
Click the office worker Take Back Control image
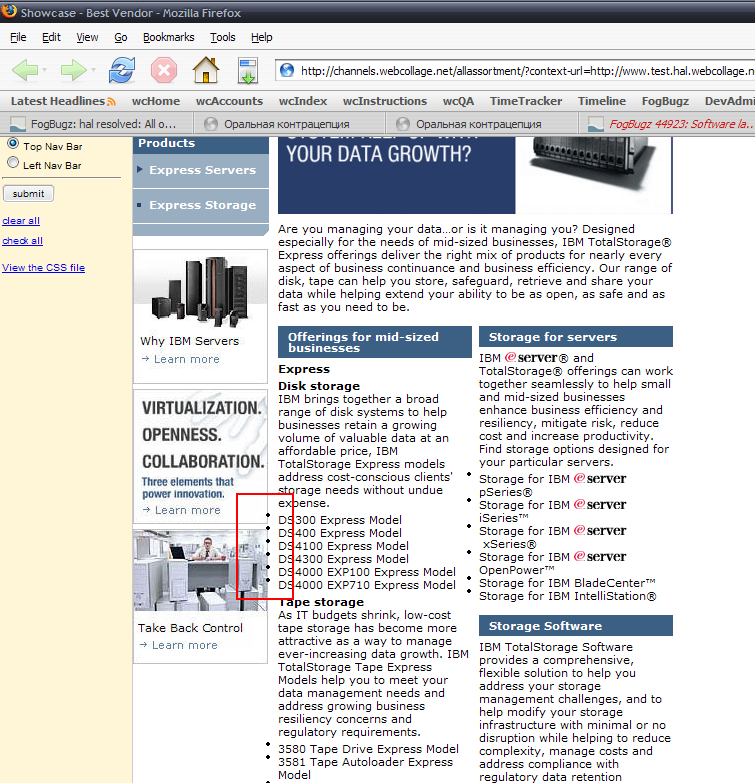tap(200, 570)
